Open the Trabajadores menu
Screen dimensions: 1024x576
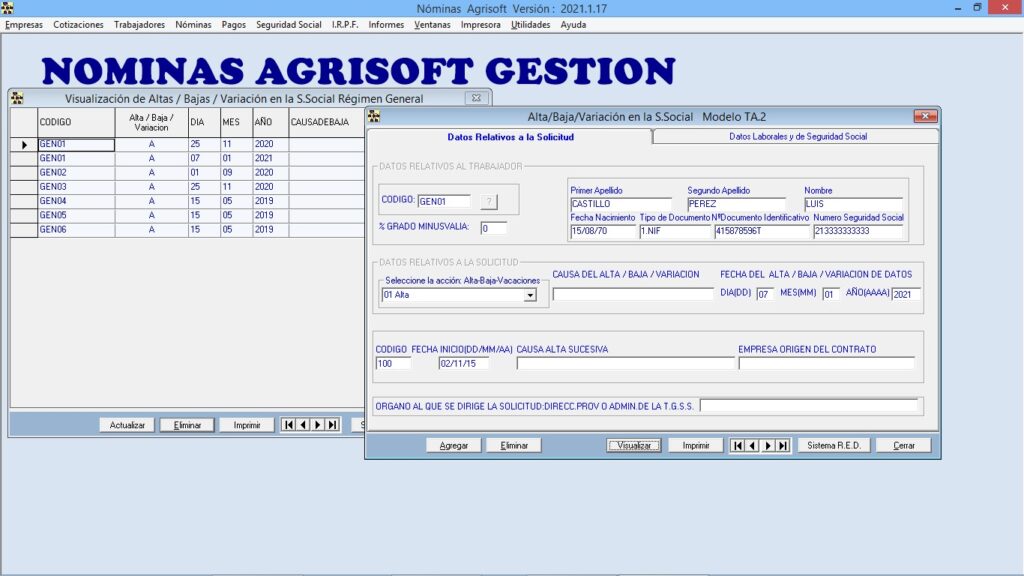pos(139,25)
